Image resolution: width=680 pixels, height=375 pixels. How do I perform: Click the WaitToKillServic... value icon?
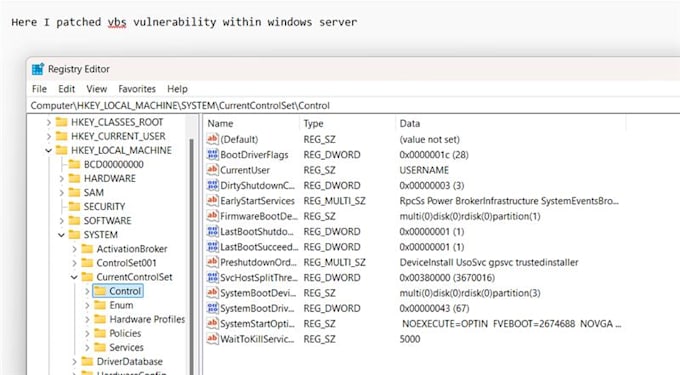tap(212, 339)
